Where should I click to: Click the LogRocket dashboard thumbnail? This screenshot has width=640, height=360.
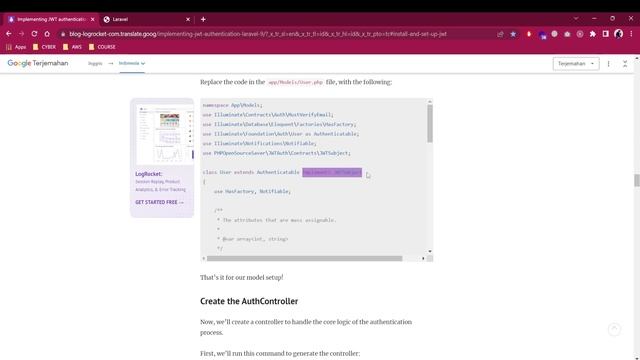coord(165,134)
